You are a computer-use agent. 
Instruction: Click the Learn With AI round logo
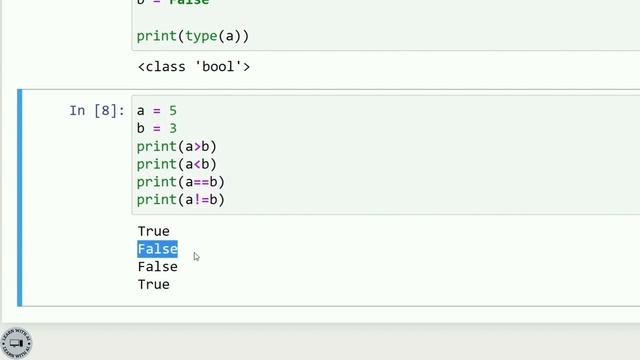point(16,343)
